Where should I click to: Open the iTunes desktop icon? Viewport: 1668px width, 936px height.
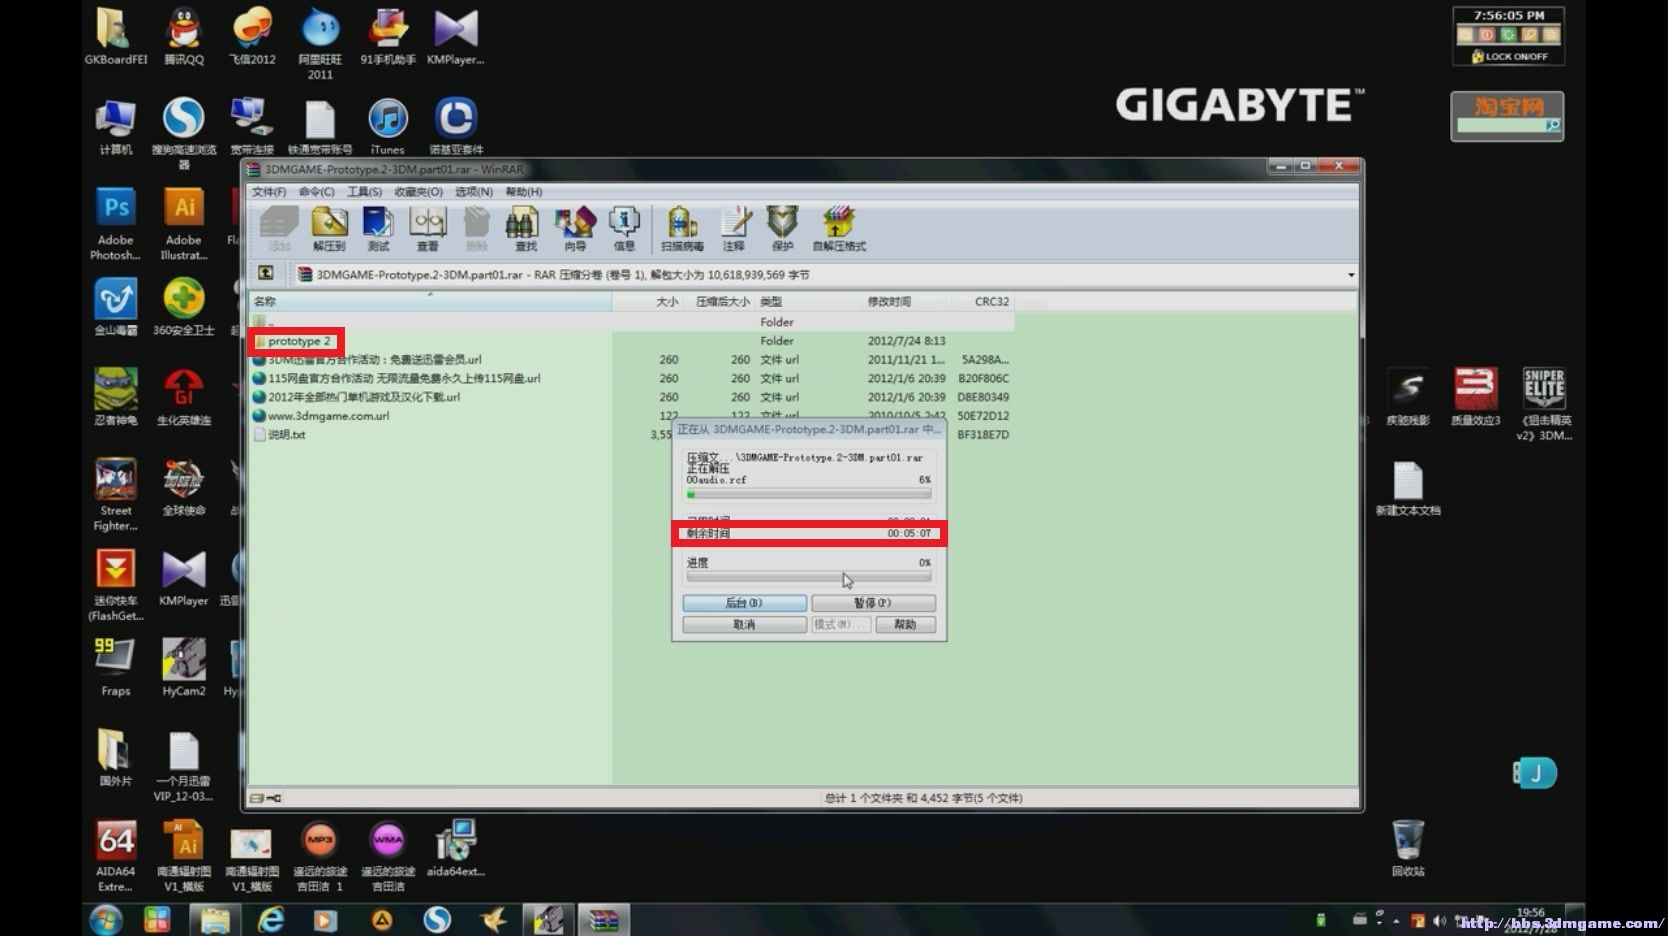[388, 126]
